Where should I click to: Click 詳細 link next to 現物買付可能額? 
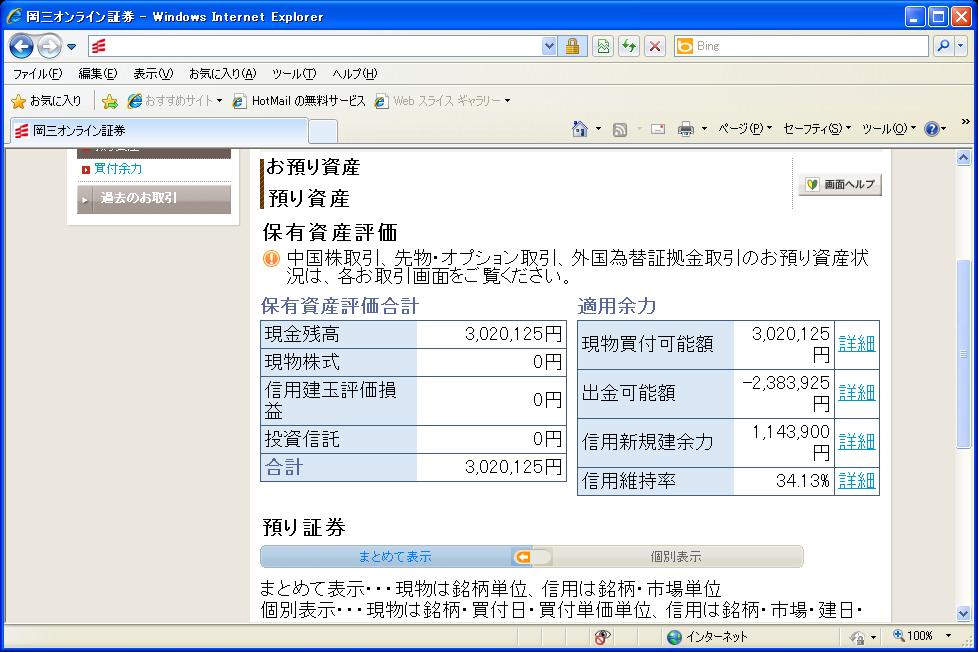[x=856, y=344]
